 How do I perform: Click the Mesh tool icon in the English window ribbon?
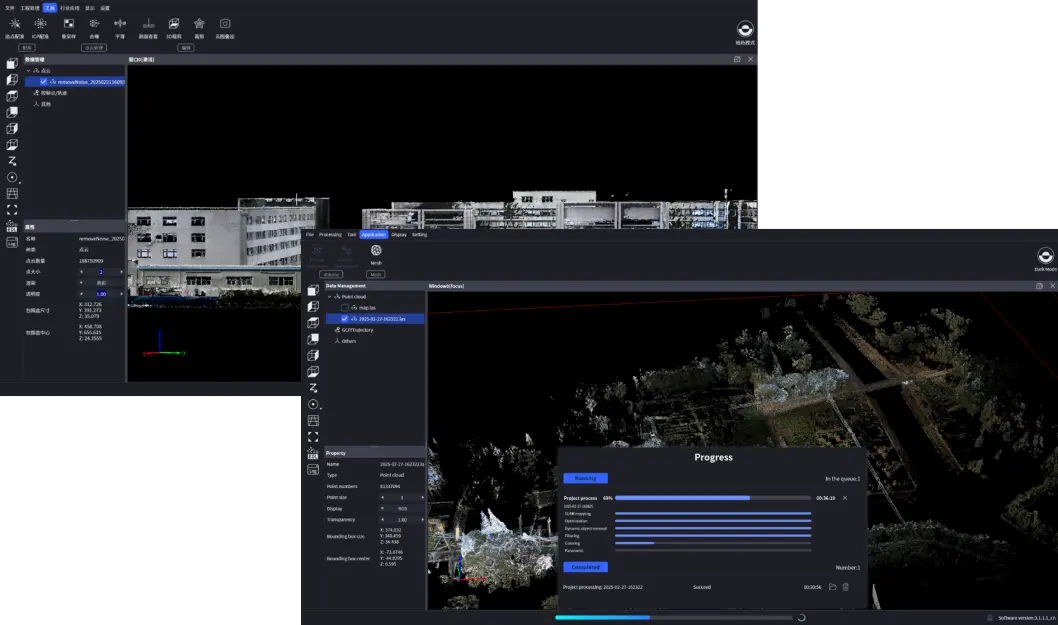(376, 250)
